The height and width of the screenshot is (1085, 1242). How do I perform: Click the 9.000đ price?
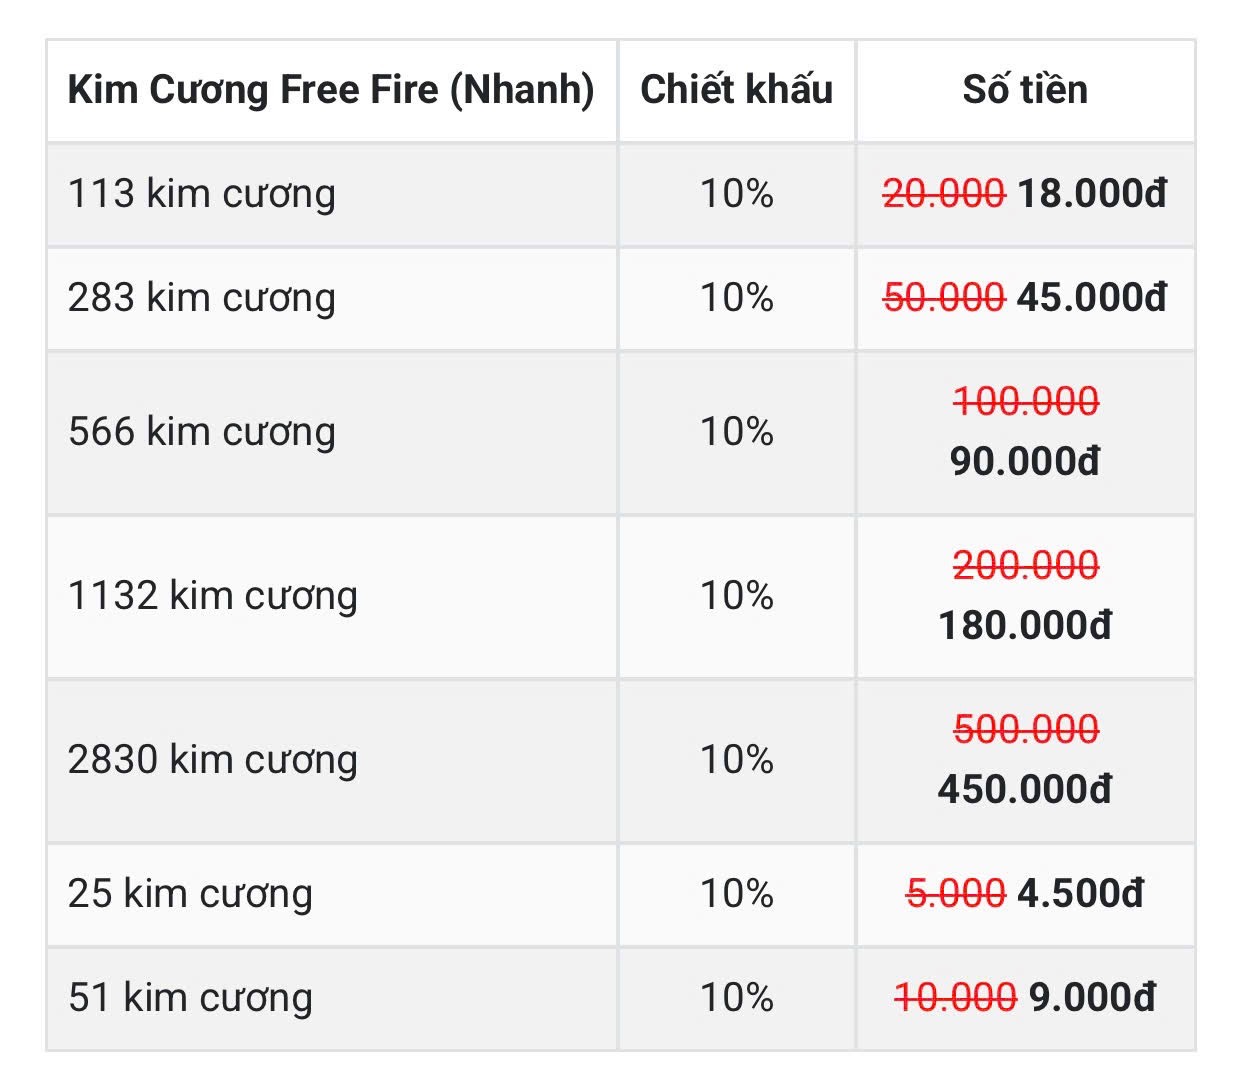[x=1092, y=997]
